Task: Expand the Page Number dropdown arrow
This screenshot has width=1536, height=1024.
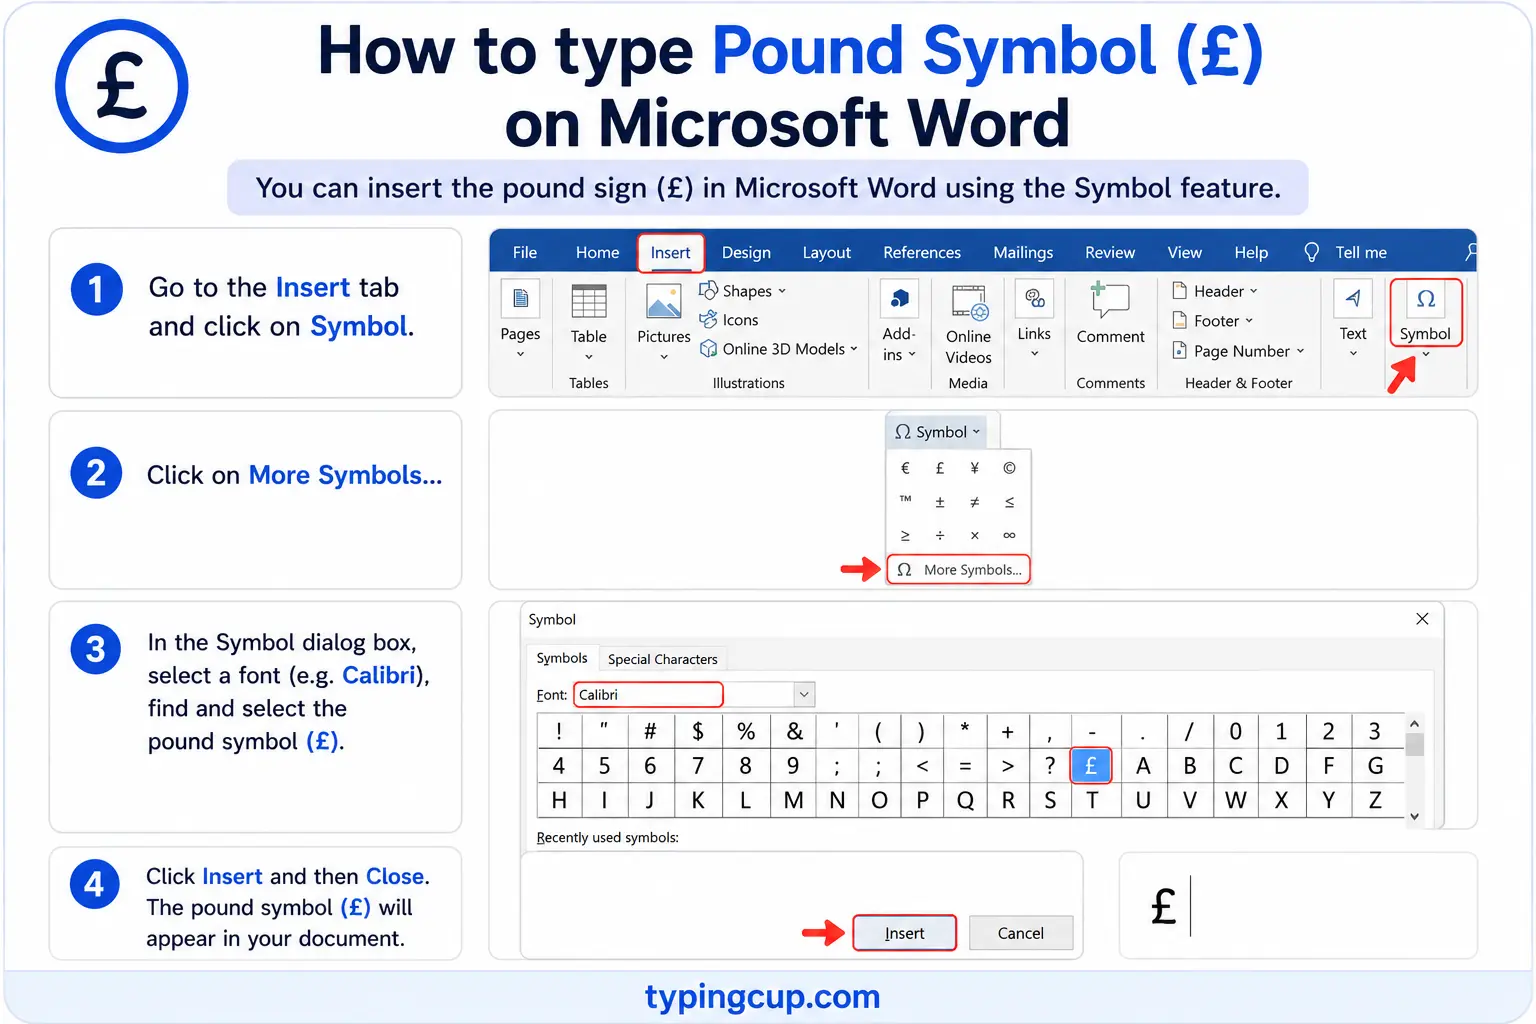Action: point(1300,351)
